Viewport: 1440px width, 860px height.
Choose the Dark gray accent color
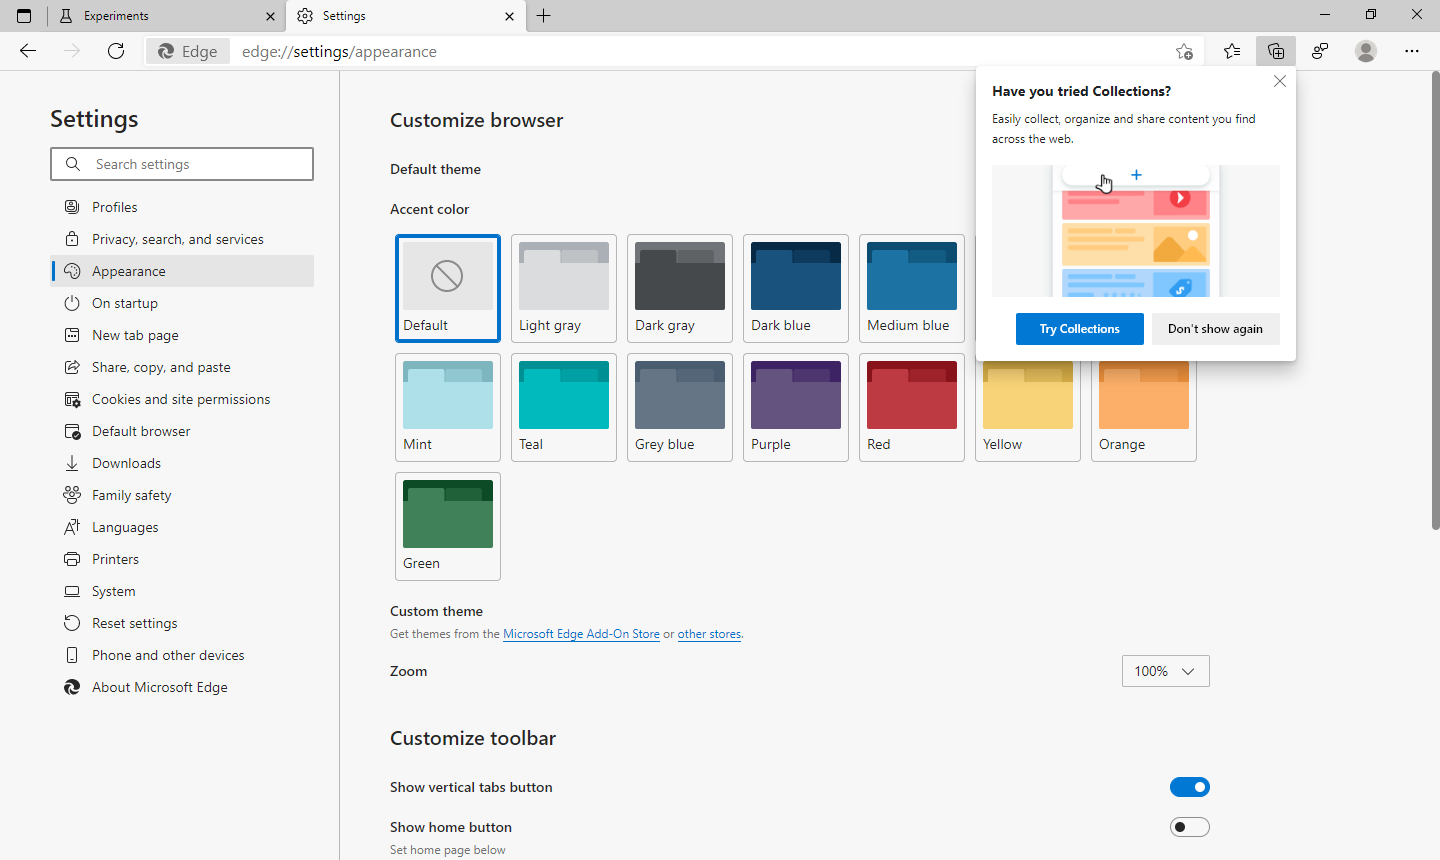[x=680, y=288]
